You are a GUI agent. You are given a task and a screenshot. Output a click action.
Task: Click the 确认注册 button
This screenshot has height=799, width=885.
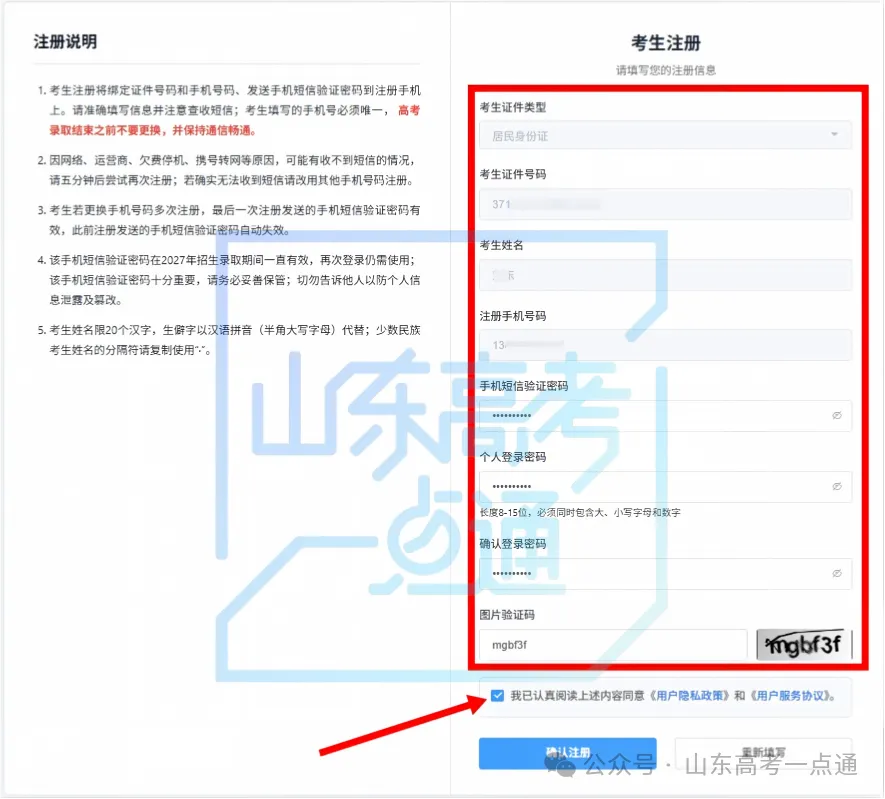567,753
